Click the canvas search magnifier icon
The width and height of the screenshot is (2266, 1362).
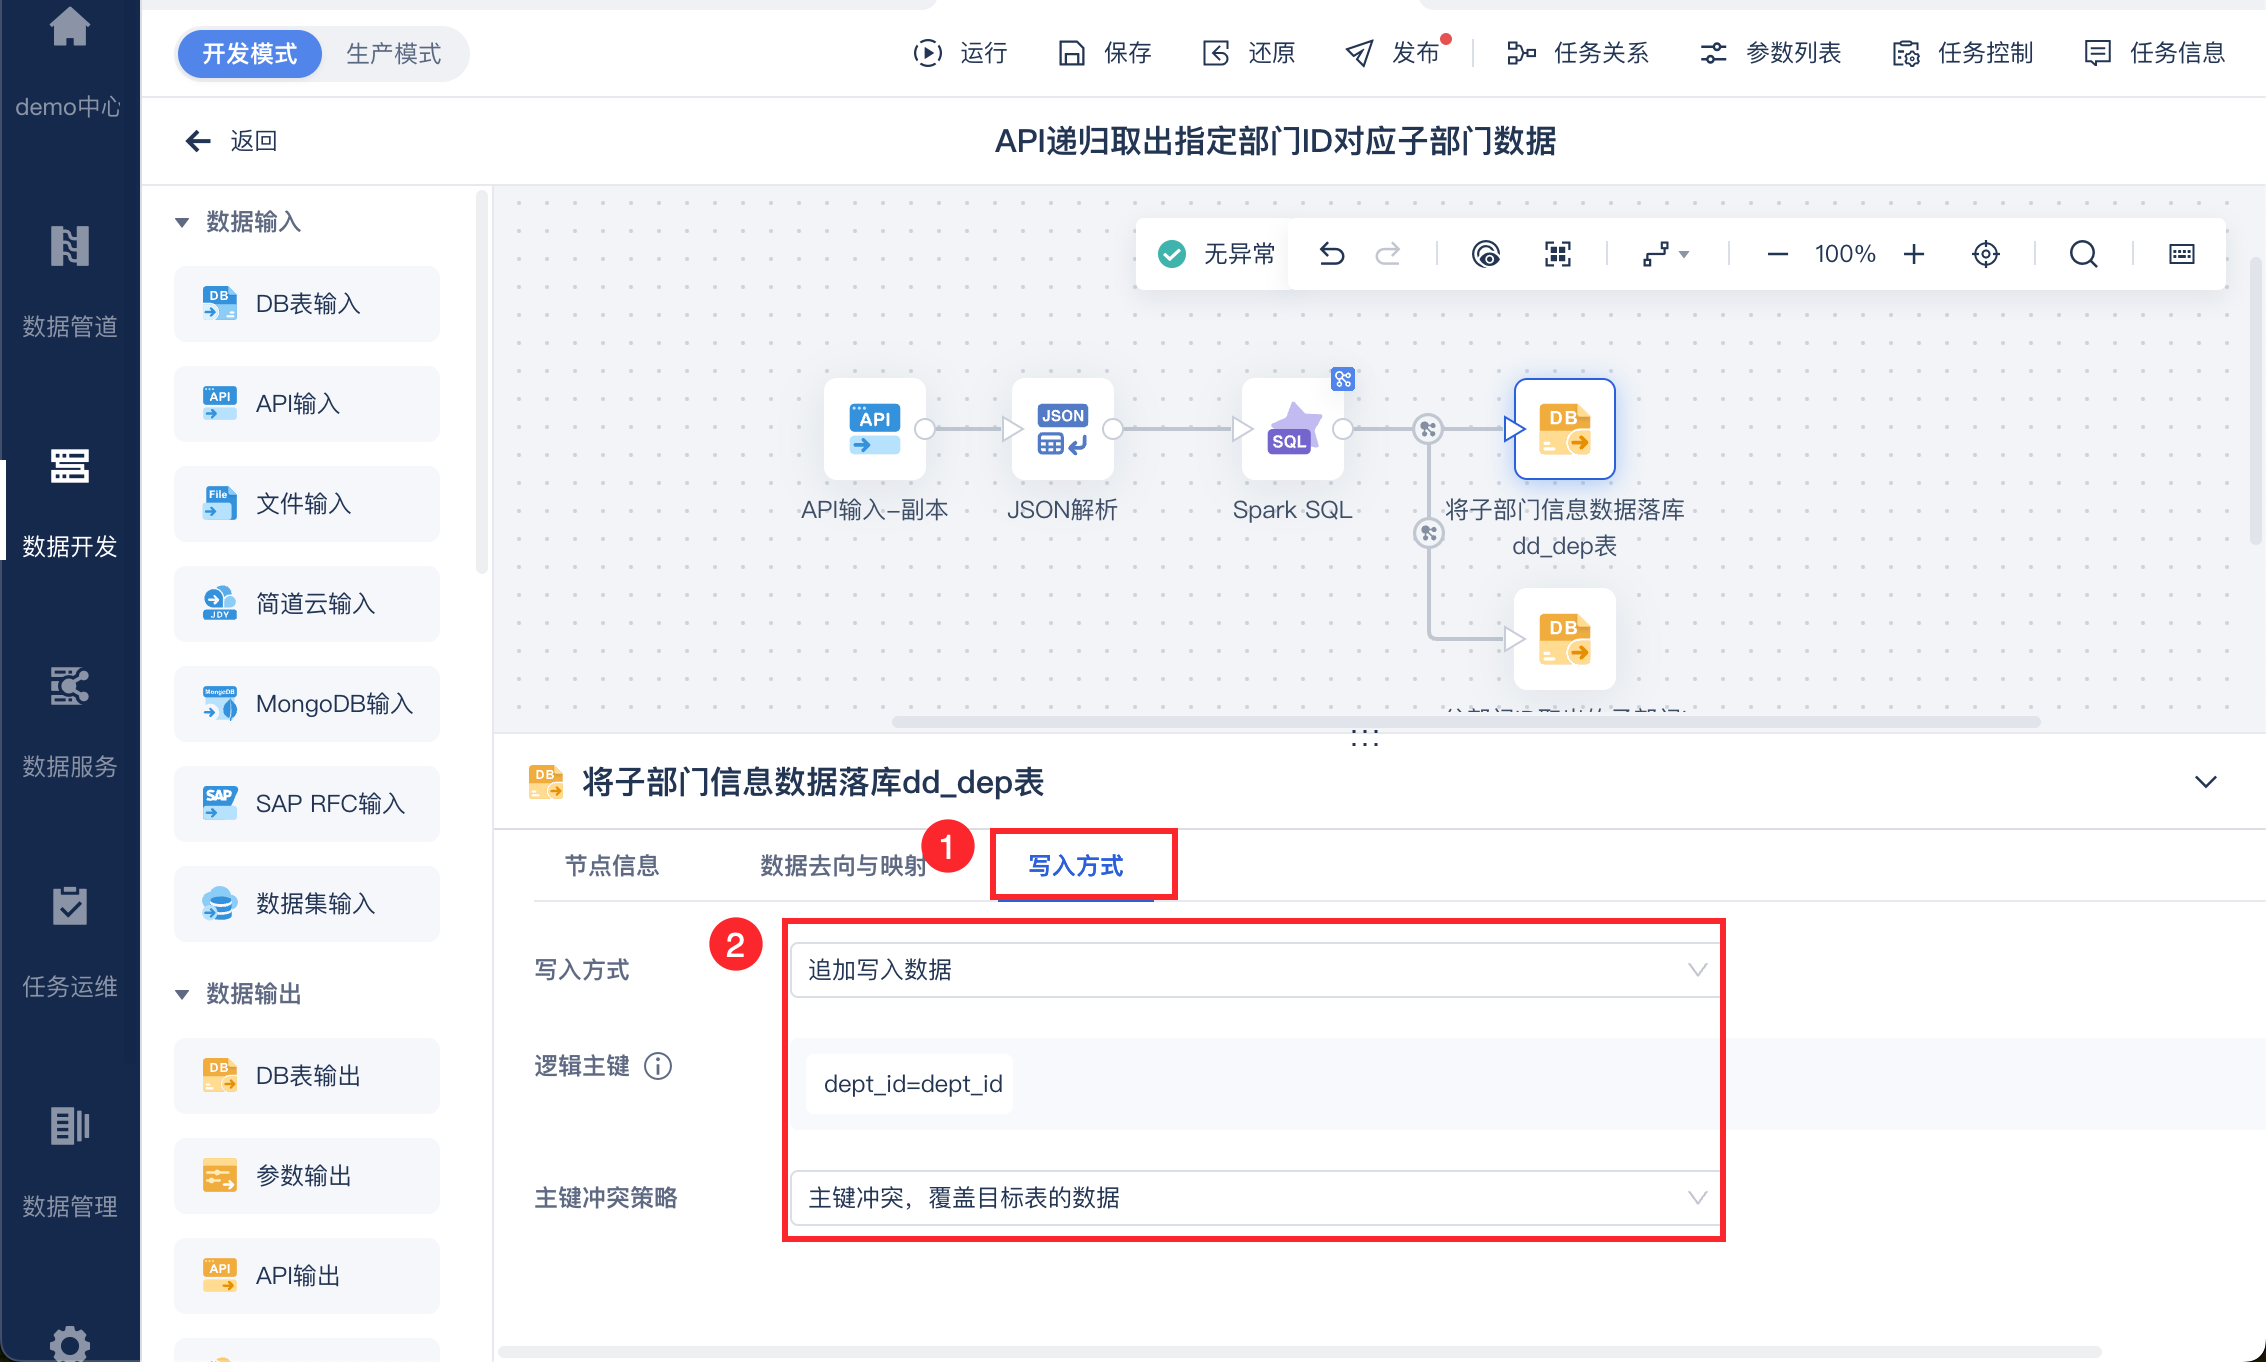click(2083, 254)
